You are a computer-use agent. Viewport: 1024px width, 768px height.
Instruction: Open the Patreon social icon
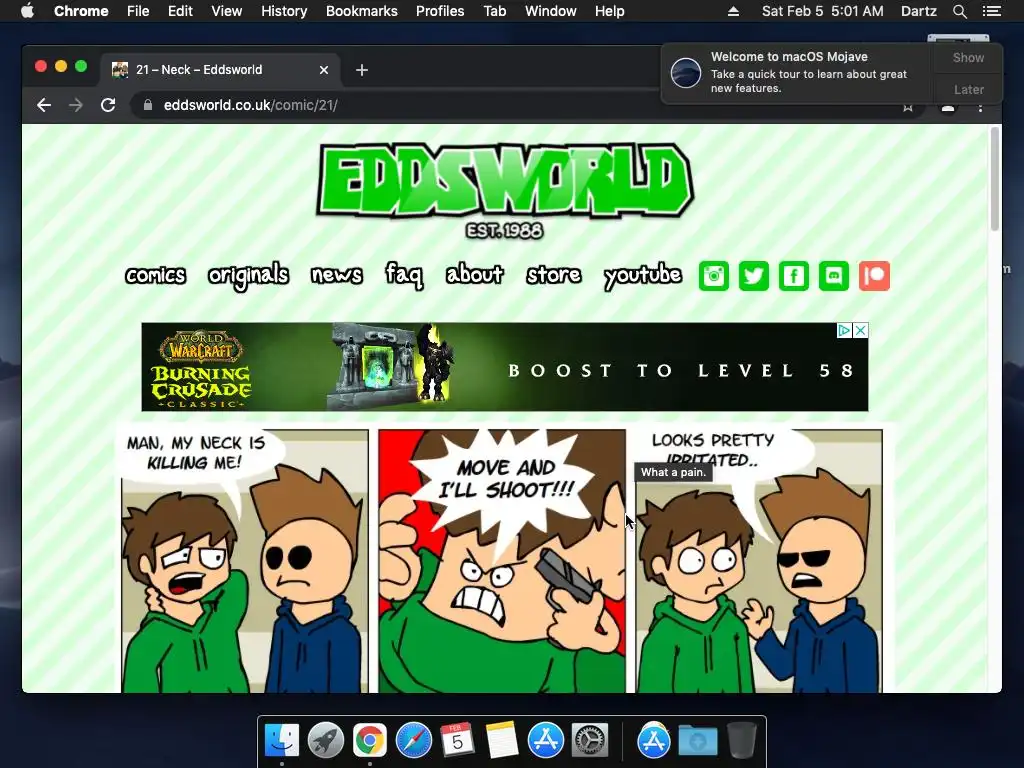[874, 276]
